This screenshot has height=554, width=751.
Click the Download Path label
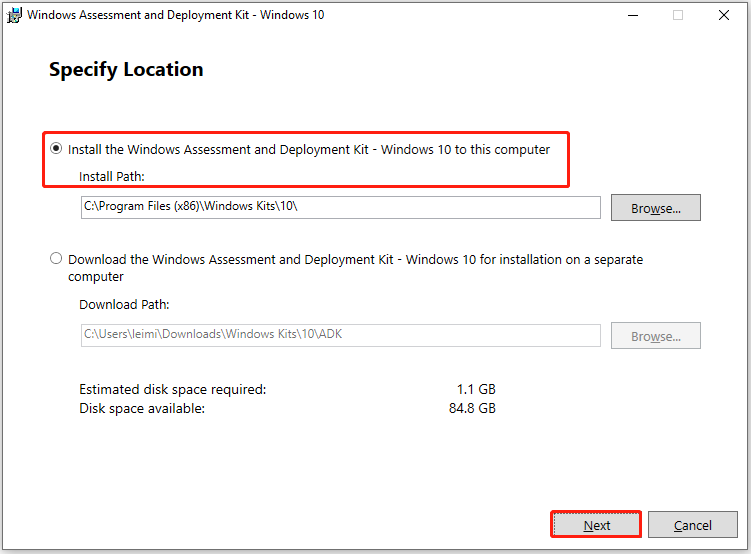click(x=124, y=305)
